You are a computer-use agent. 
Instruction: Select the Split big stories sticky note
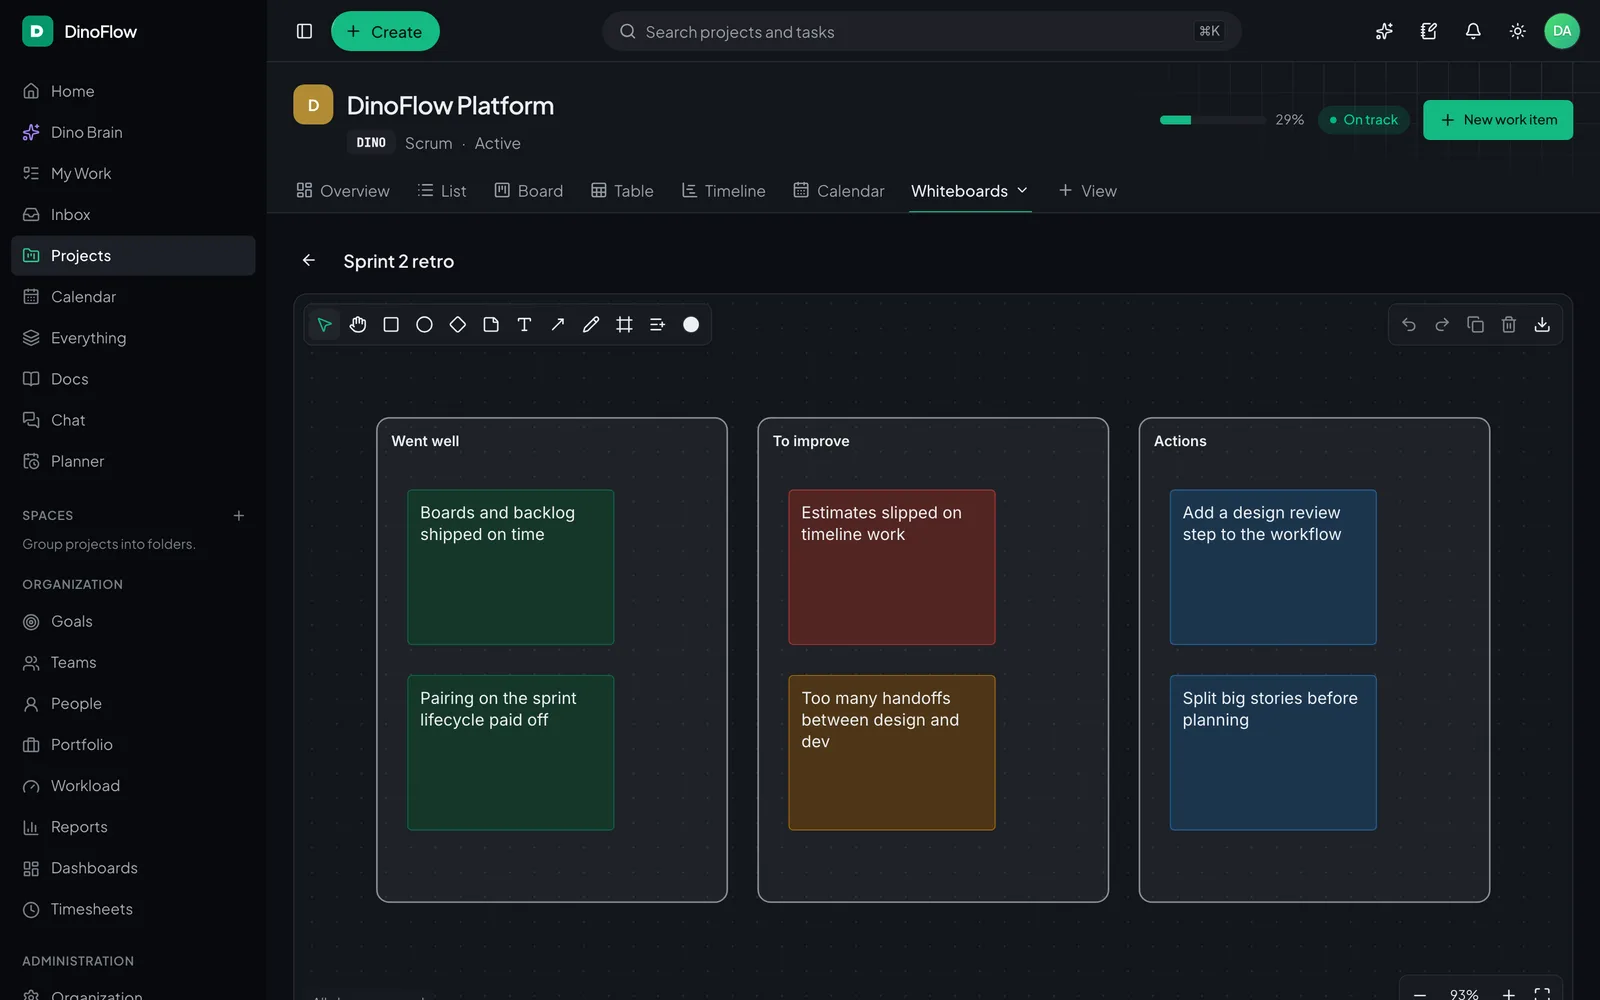pos(1273,753)
